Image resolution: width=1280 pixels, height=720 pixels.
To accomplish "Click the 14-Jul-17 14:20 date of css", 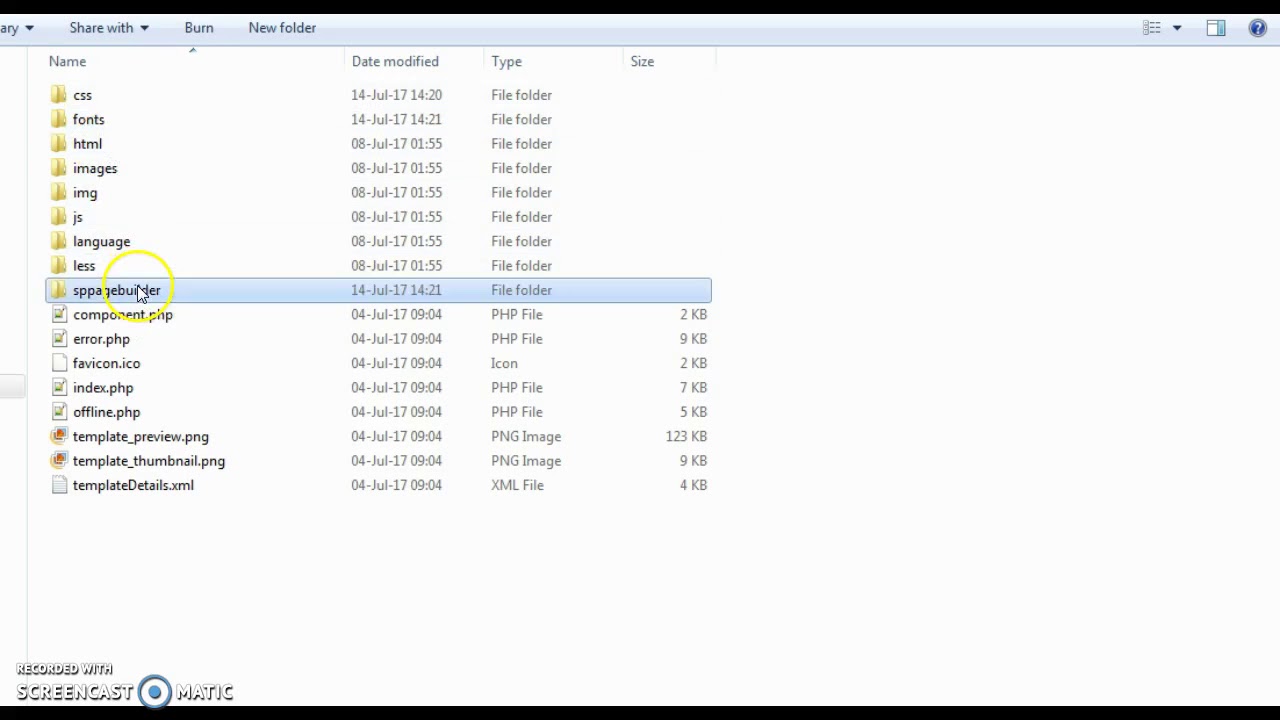I will pos(396,95).
